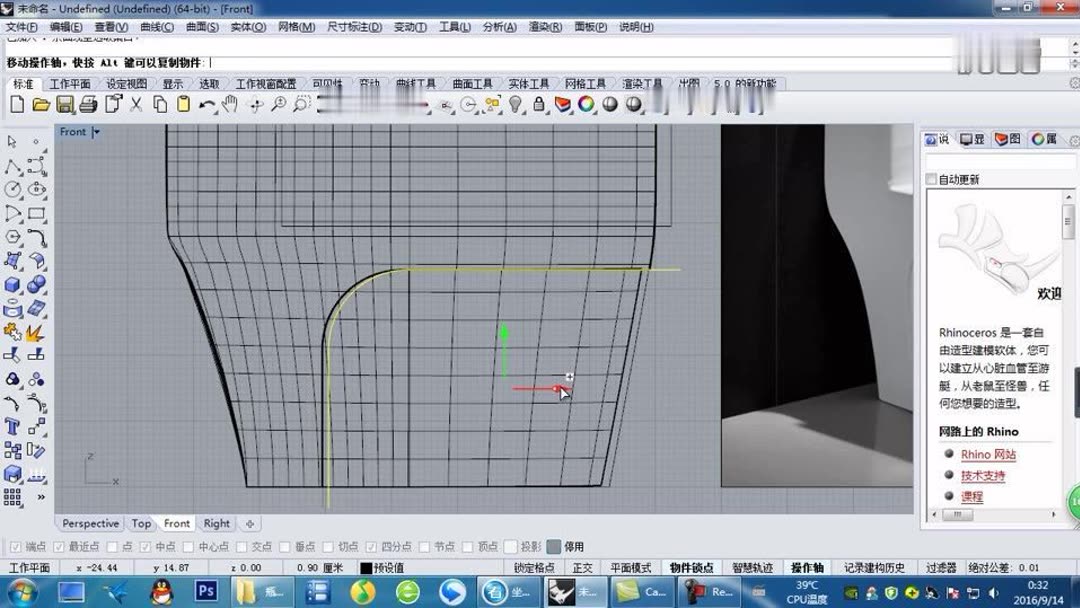Open the Front viewport title dropdown arrow
The height and width of the screenshot is (608, 1080).
pos(96,132)
